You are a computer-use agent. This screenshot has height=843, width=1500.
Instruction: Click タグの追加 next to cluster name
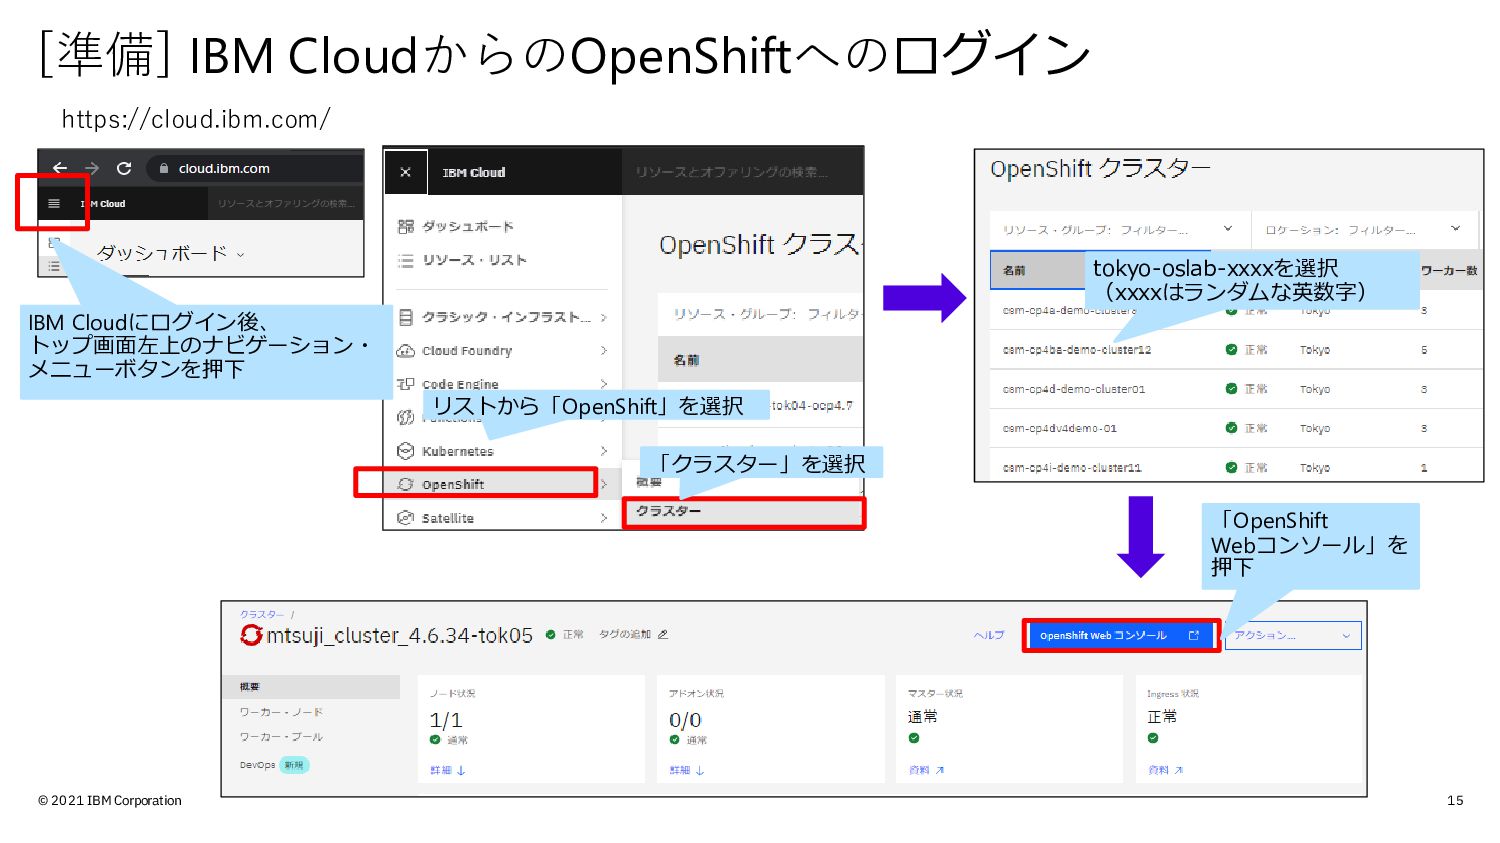[x=625, y=634]
